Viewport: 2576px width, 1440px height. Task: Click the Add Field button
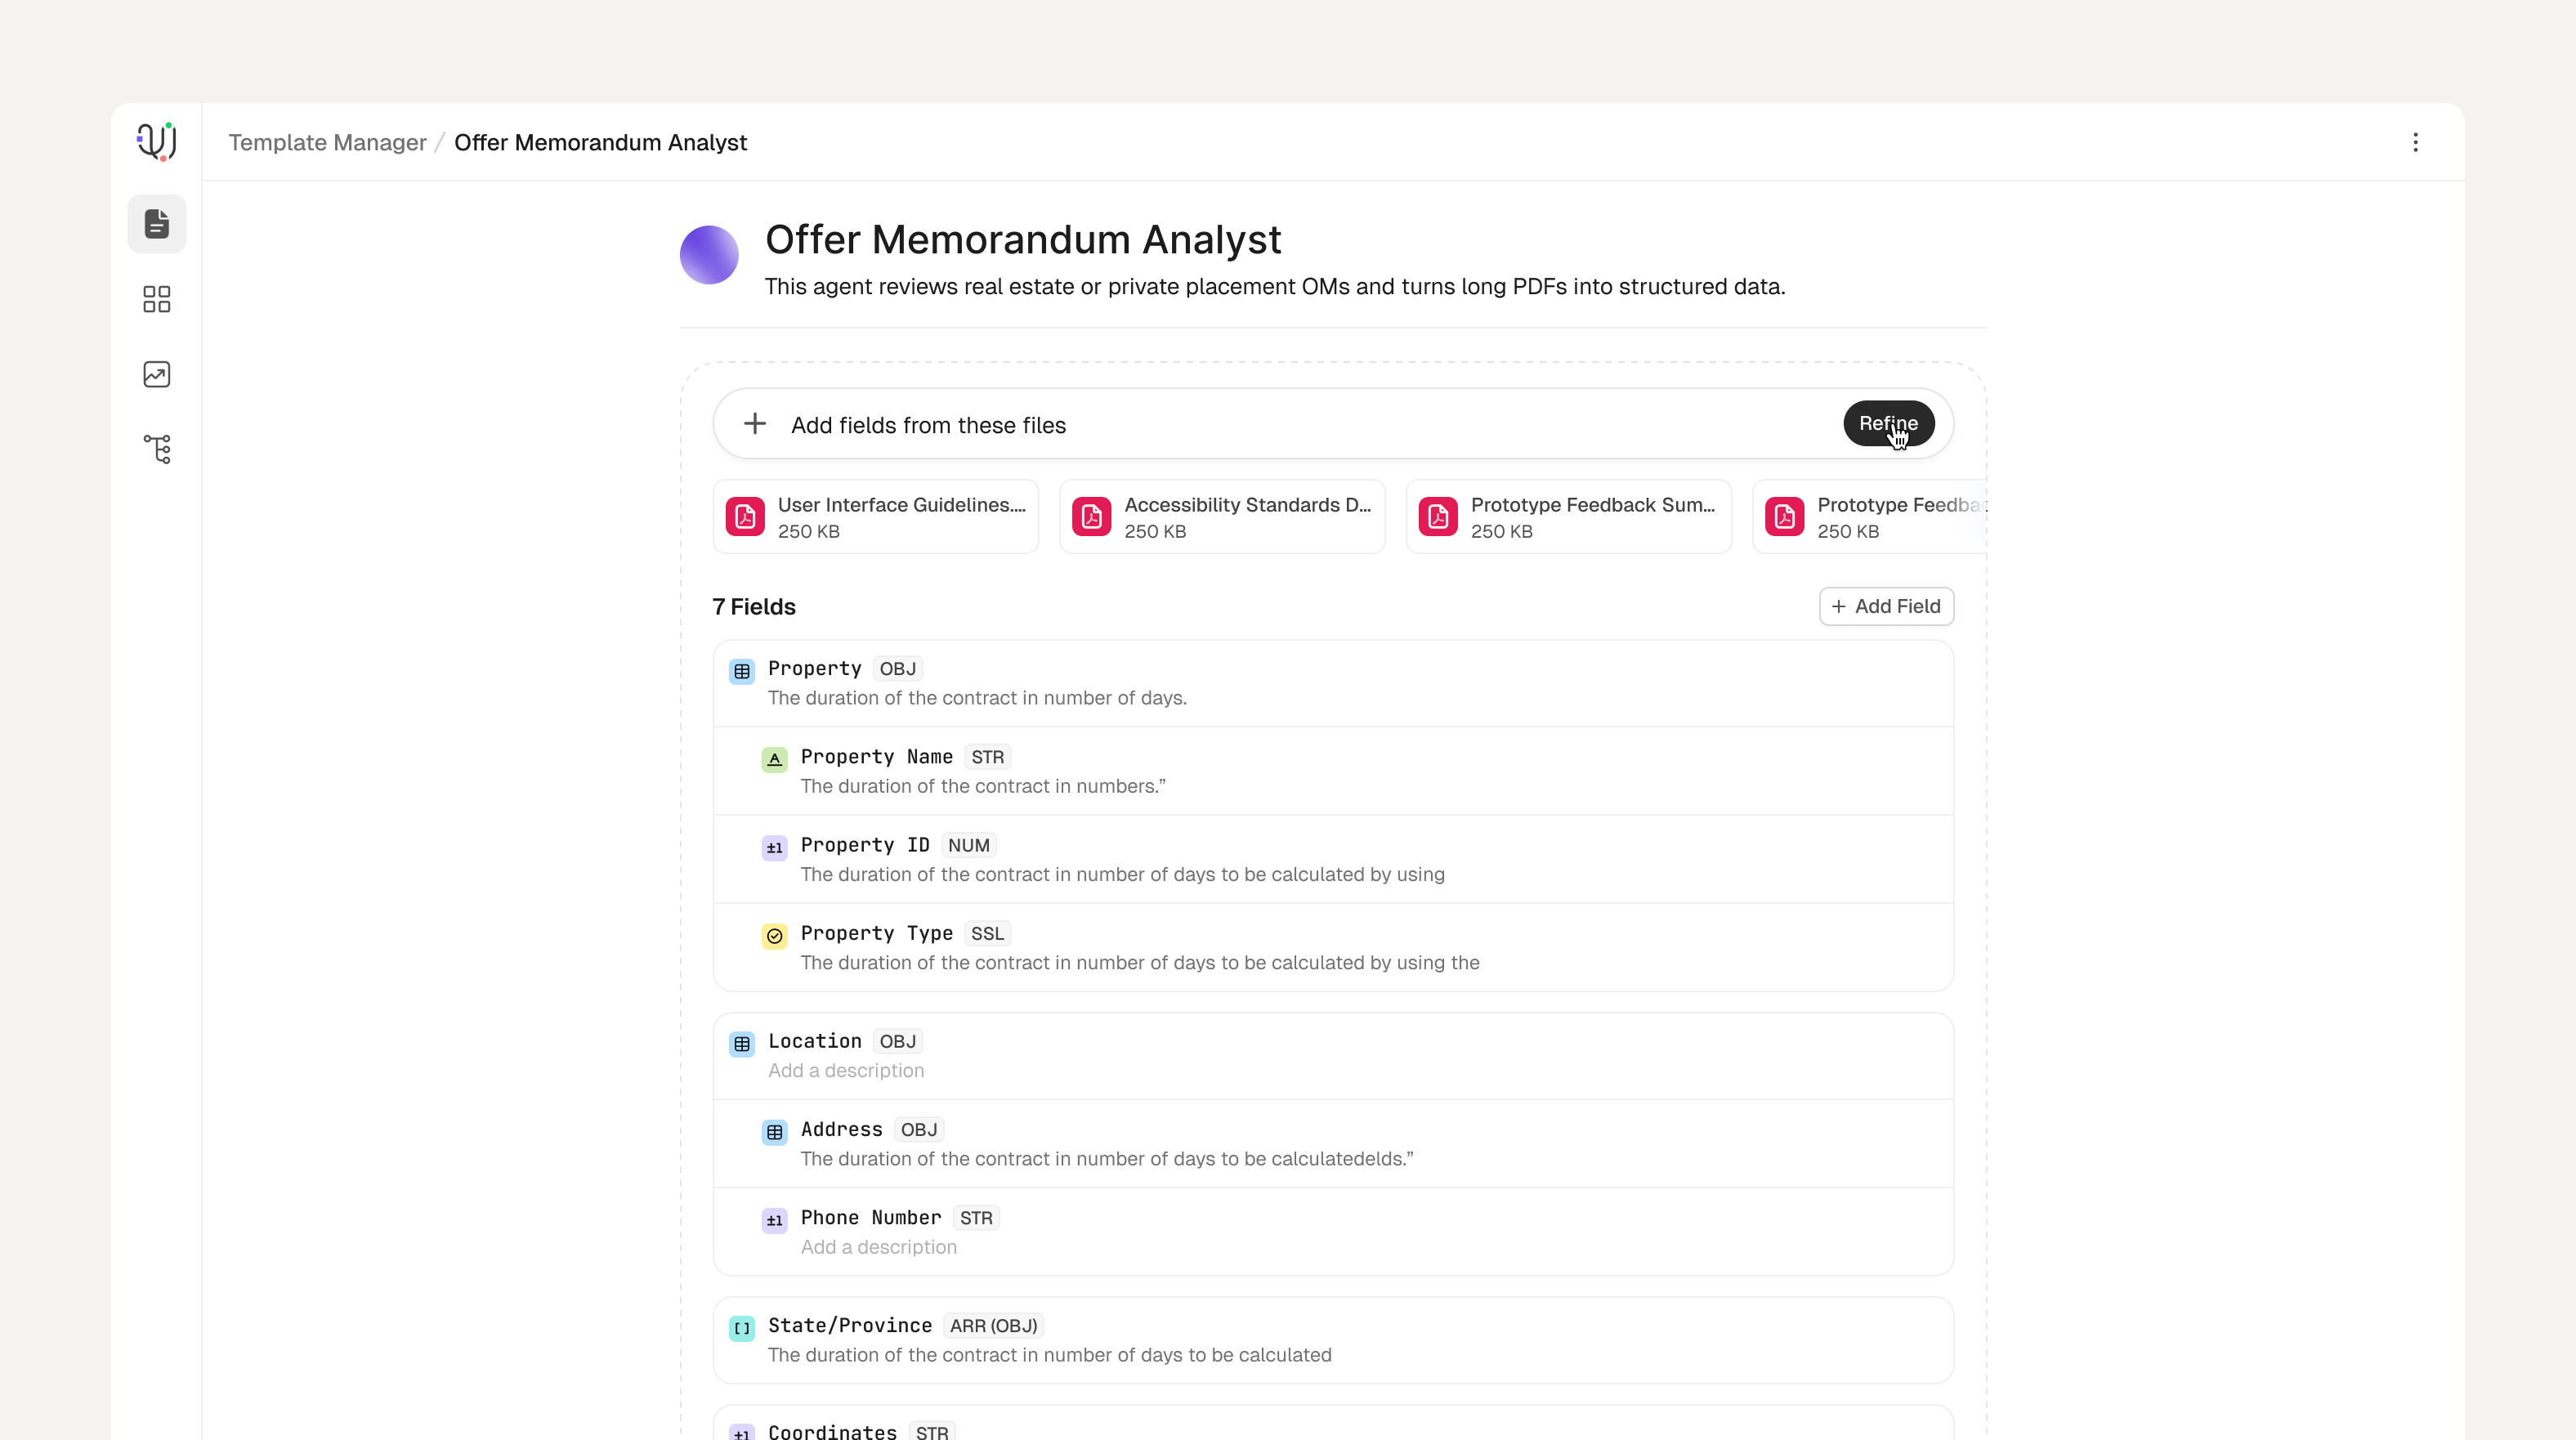(x=1886, y=606)
